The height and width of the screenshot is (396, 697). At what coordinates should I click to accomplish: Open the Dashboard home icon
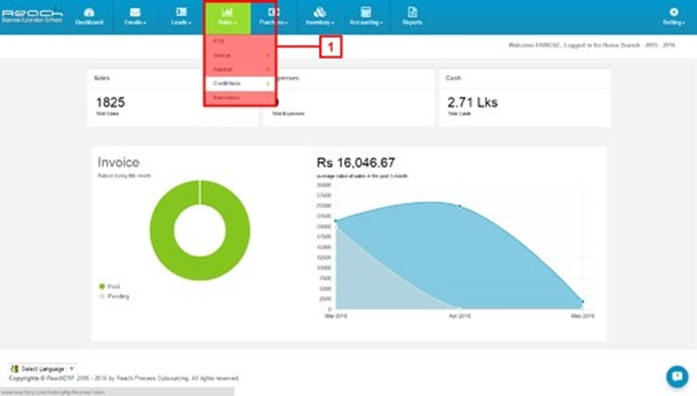[x=89, y=12]
